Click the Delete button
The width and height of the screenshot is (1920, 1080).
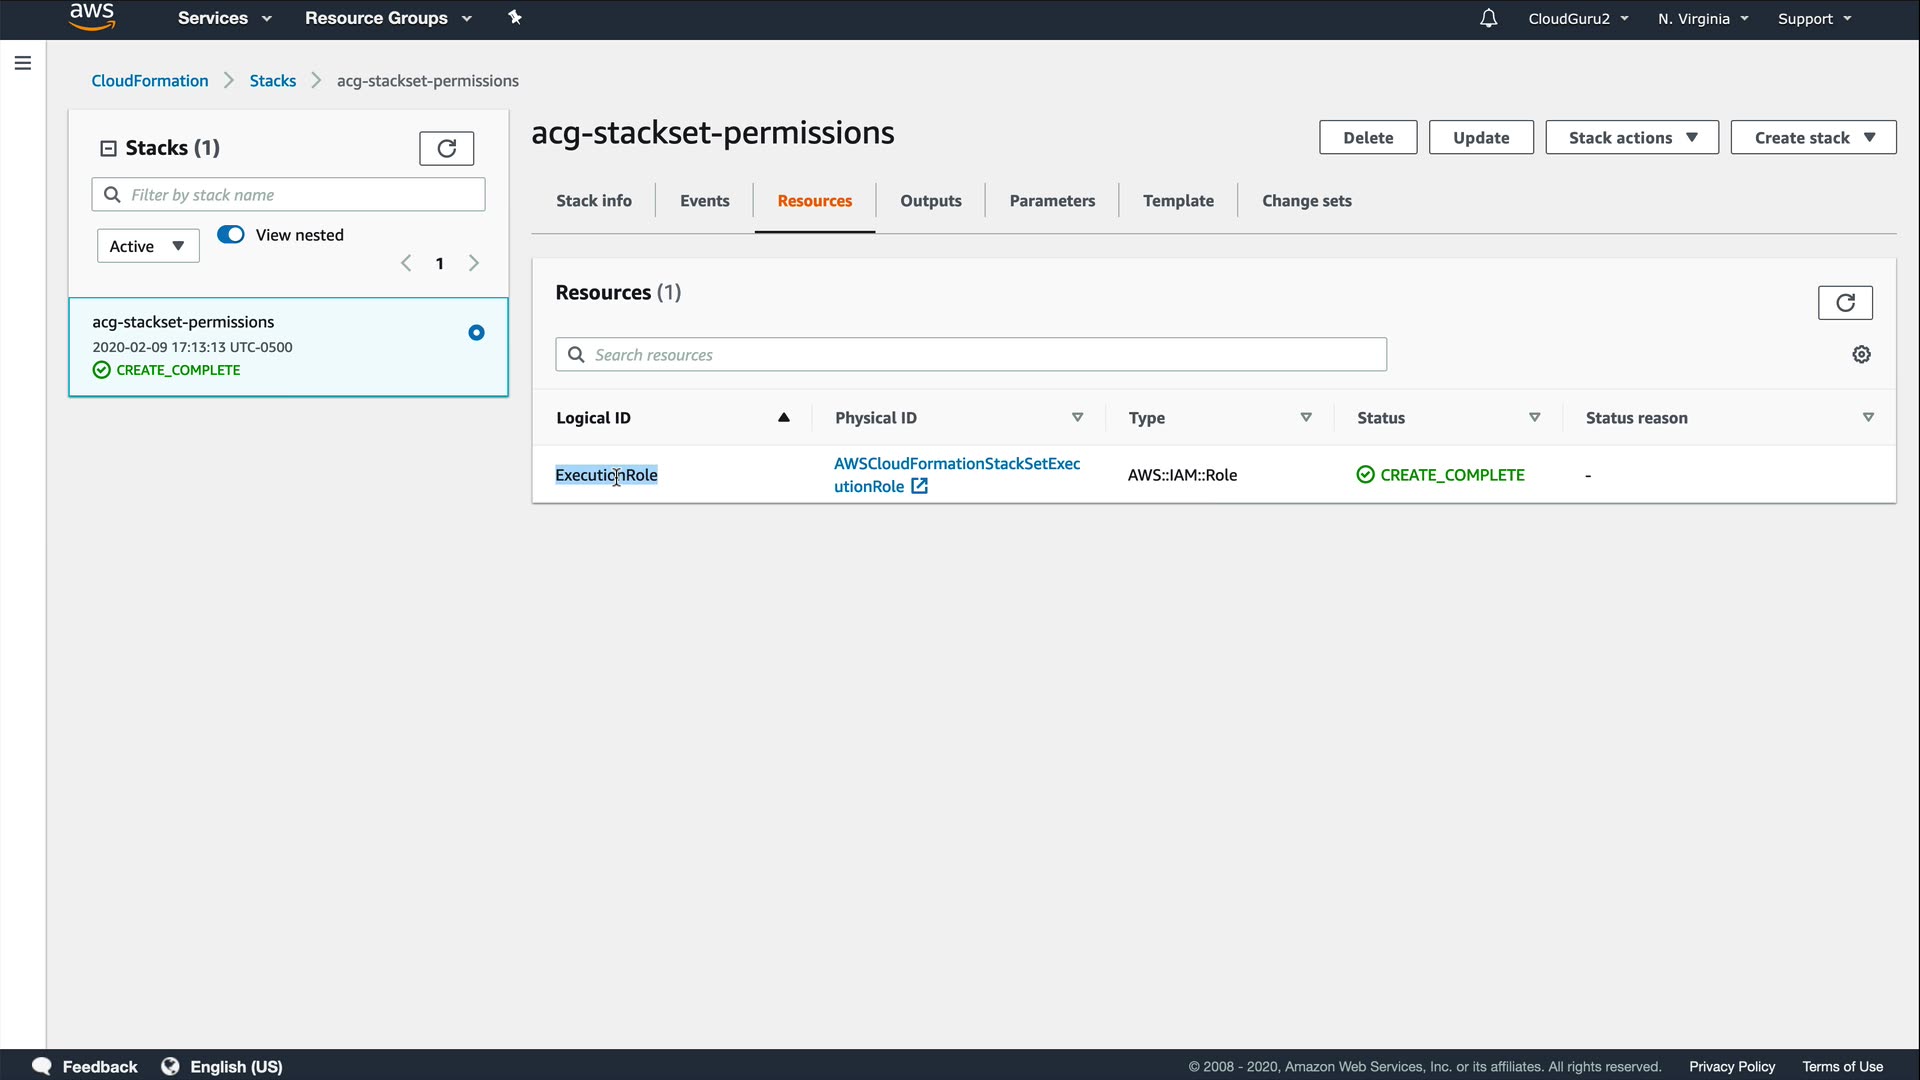tap(1367, 138)
